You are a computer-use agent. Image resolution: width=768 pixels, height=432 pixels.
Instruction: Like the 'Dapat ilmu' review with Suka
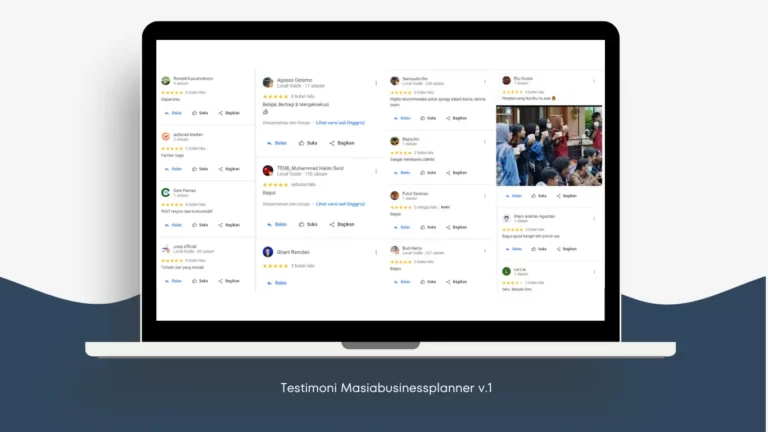pos(200,113)
